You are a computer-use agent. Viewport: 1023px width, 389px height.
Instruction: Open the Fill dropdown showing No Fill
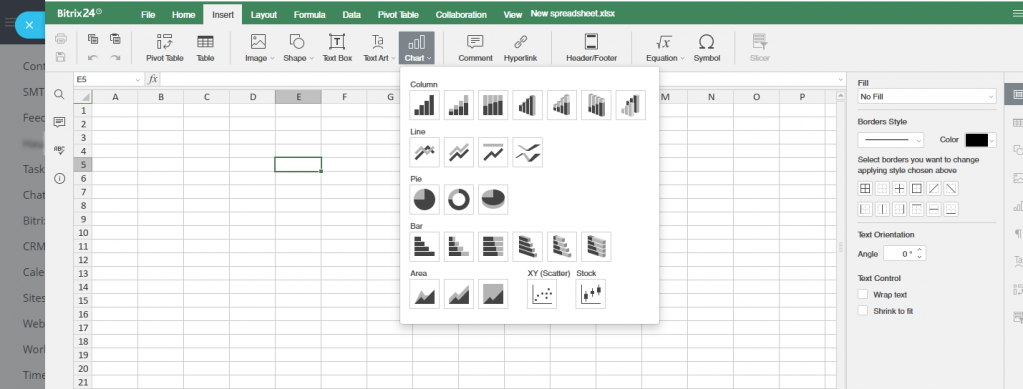(926, 97)
